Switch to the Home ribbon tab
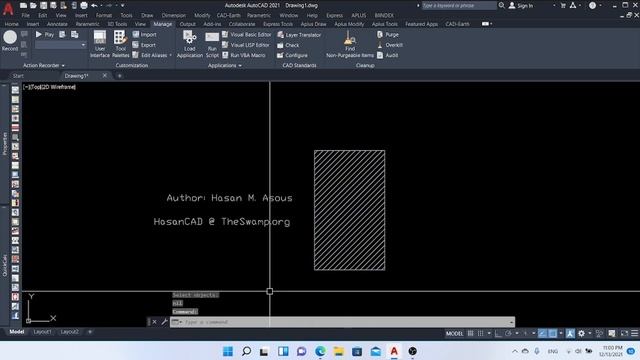The image size is (640, 360). point(11,24)
